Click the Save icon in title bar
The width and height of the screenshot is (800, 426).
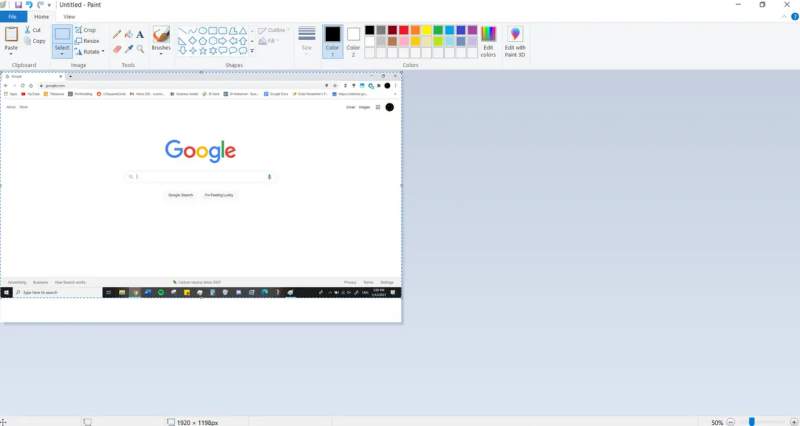(x=18, y=5)
